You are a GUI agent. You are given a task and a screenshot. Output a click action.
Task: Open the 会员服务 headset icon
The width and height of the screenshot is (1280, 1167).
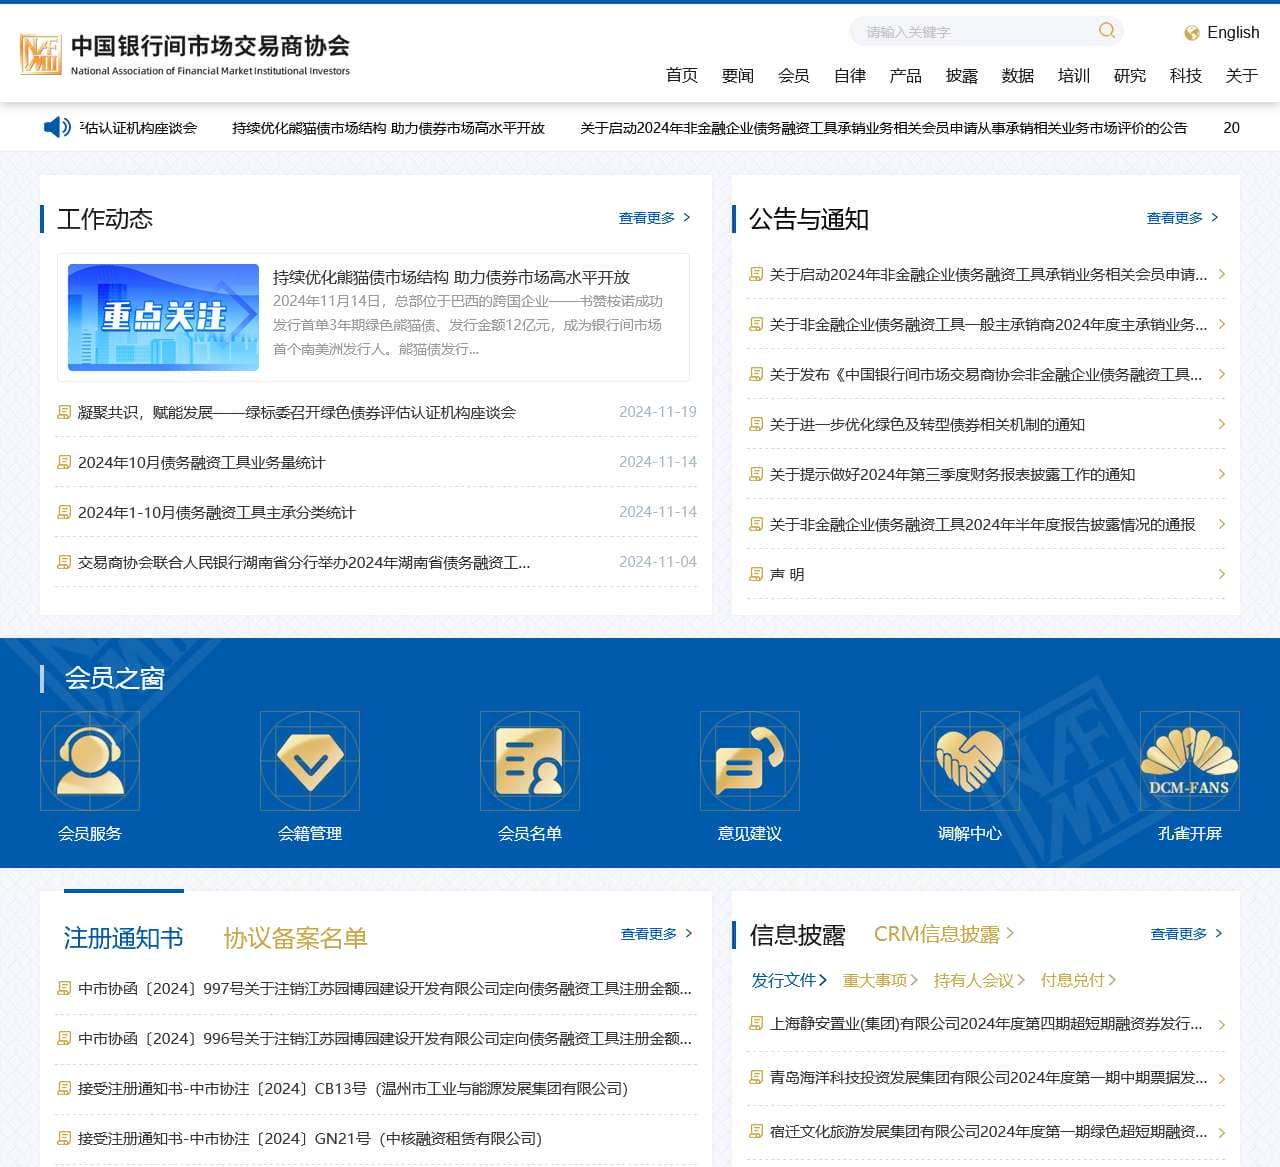[x=90, y=761]
